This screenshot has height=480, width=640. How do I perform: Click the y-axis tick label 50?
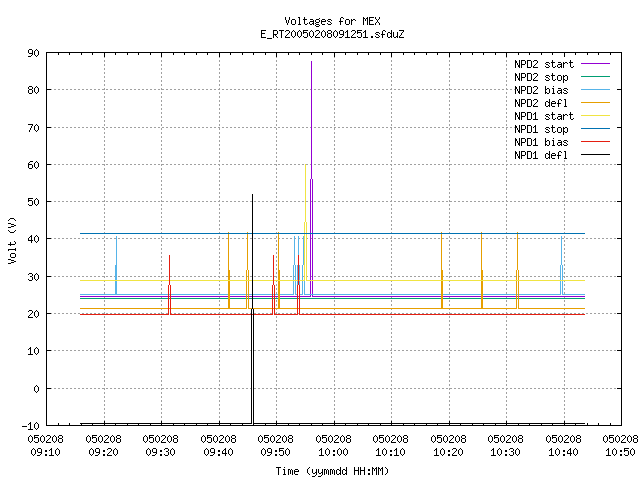(33, 202)
